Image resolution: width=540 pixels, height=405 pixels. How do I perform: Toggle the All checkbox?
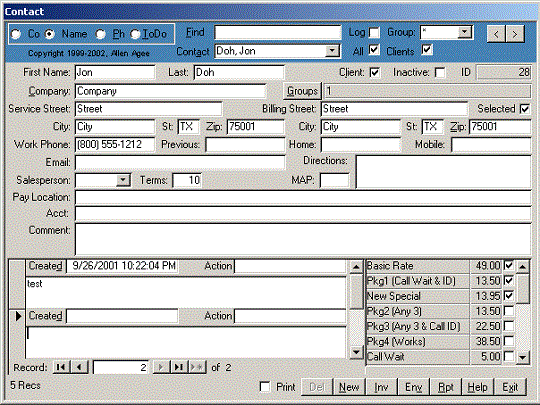click(x=374, y=50)
